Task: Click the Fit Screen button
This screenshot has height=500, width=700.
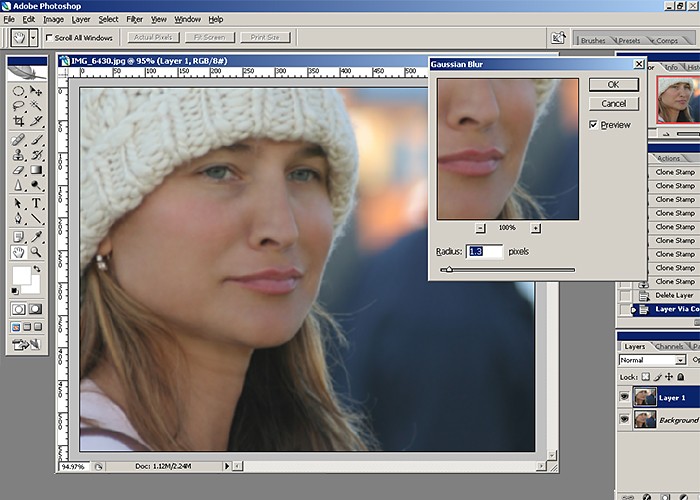Action: (209, 38)
